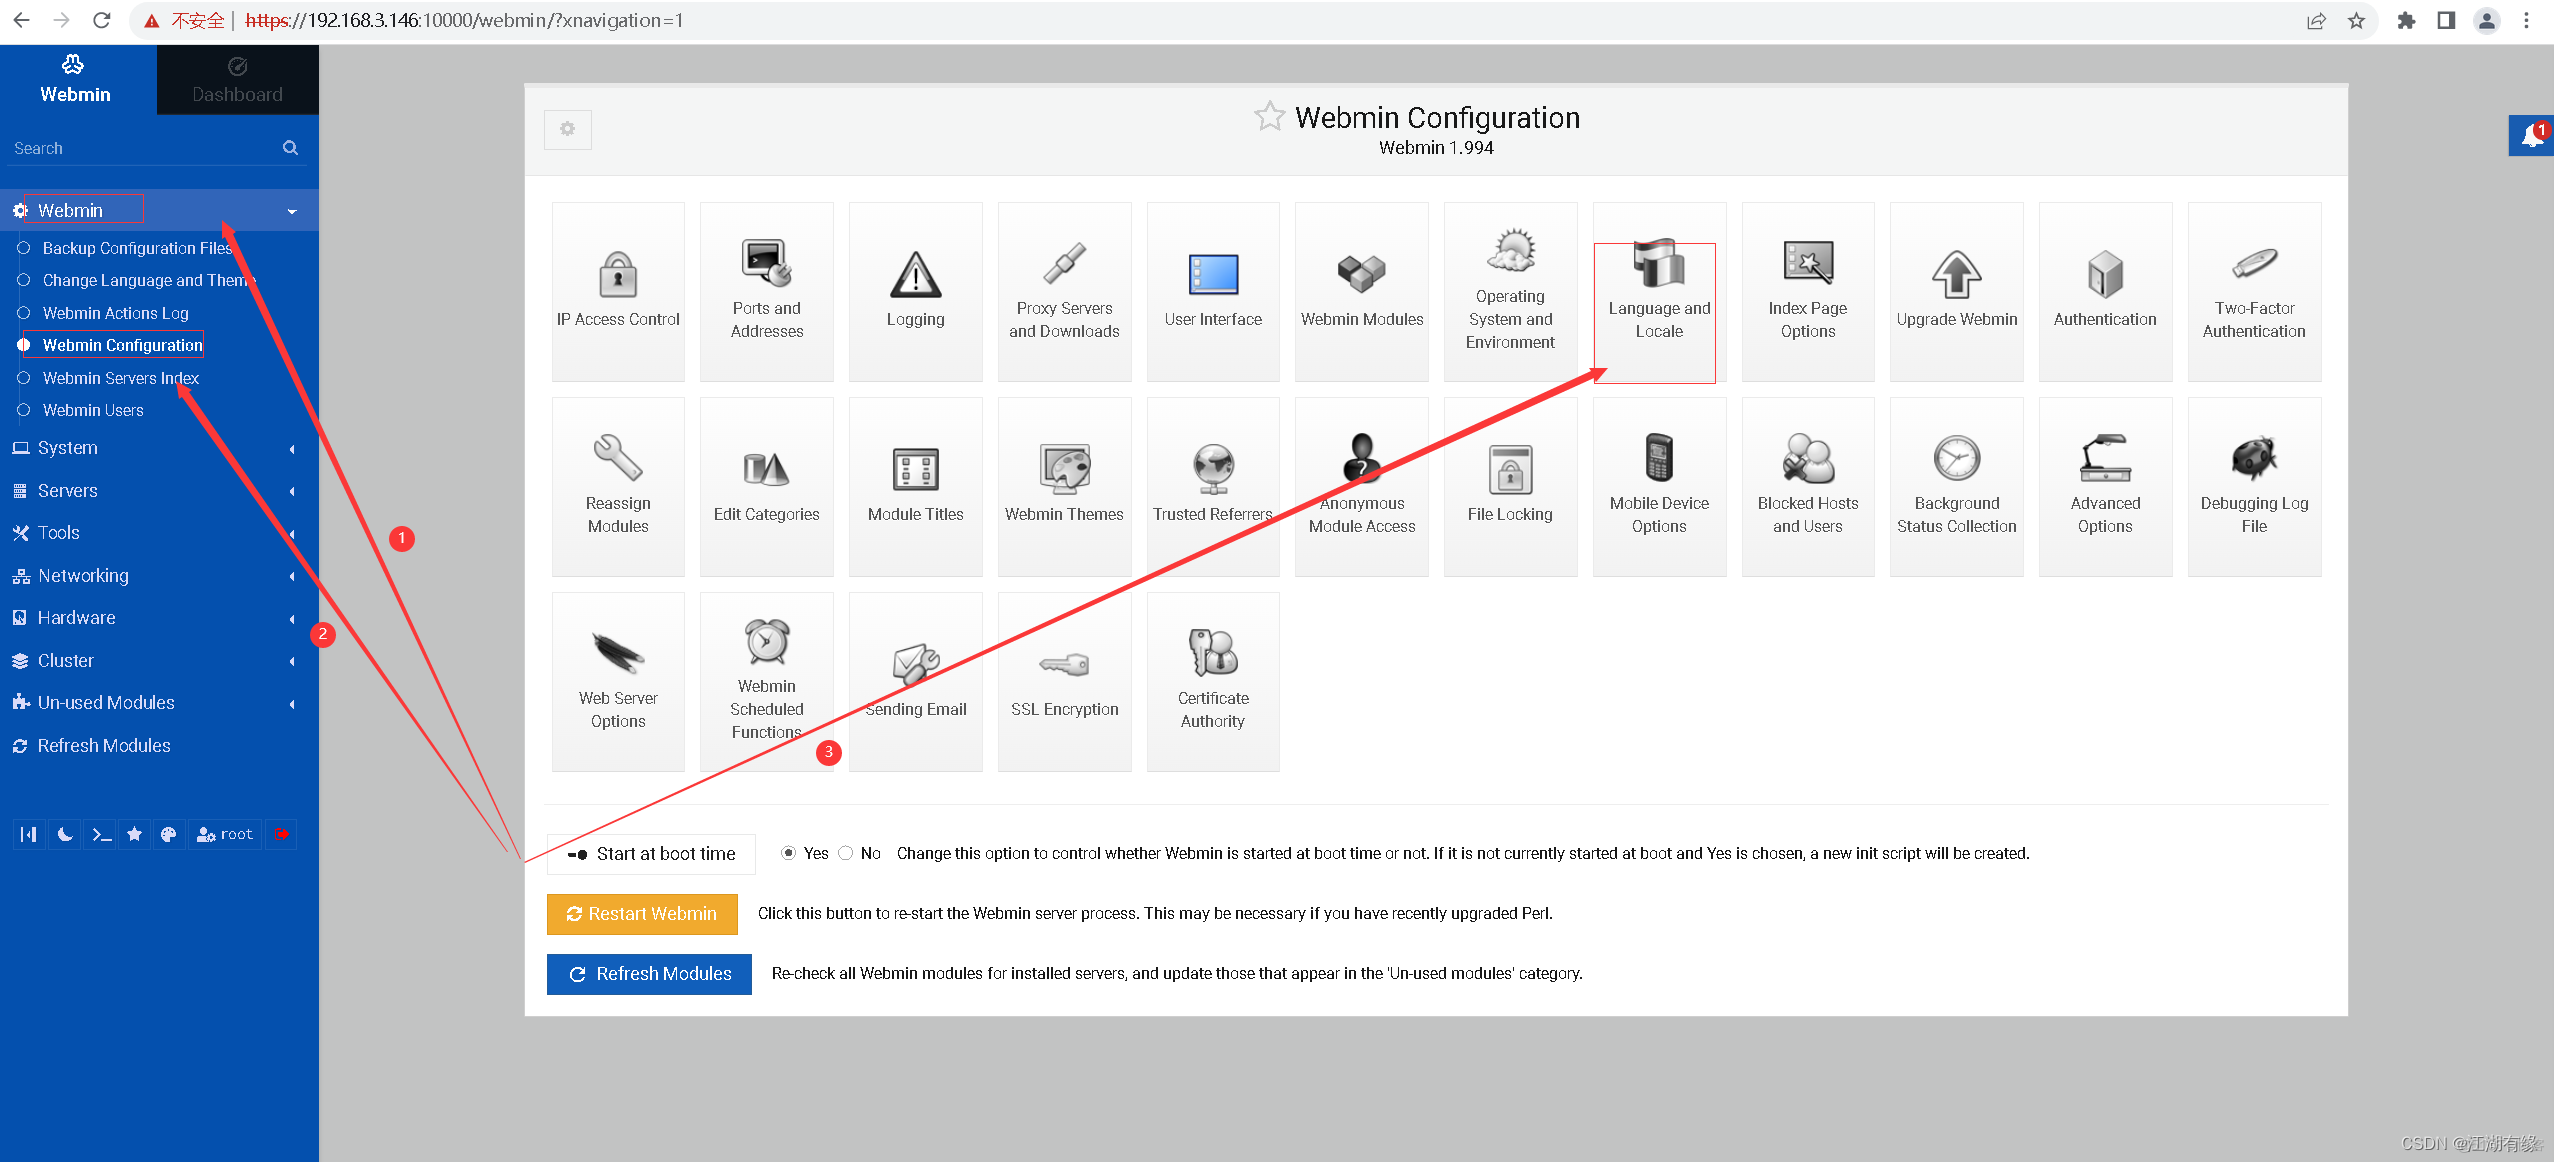Open File Locking settings
The image size is (2554, 1162).
pos(1511,486)
